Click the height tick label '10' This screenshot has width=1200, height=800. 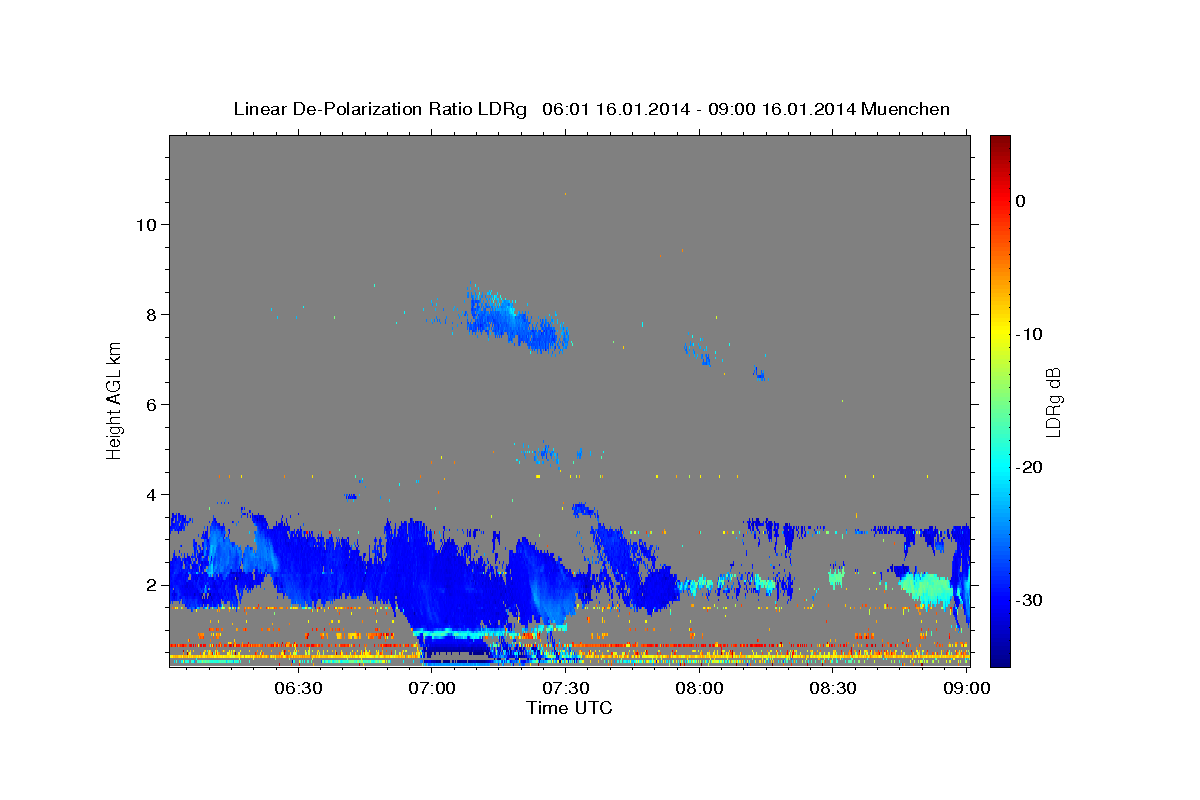tap(147, 224)
